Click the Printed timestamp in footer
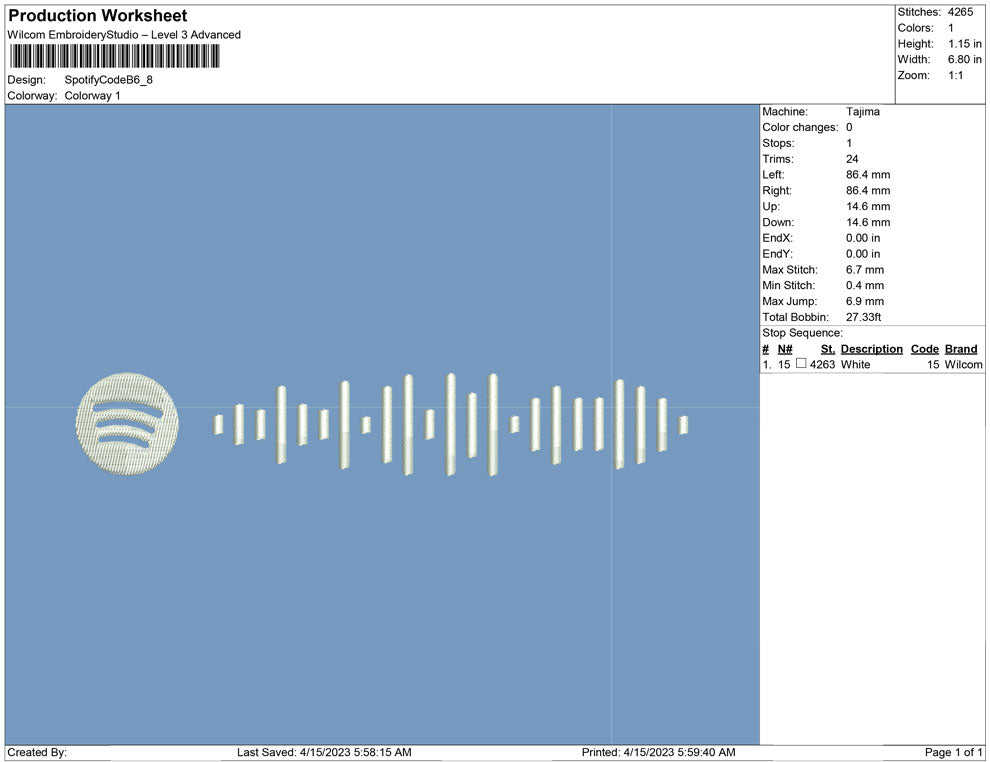 click(x=658, y=752)
